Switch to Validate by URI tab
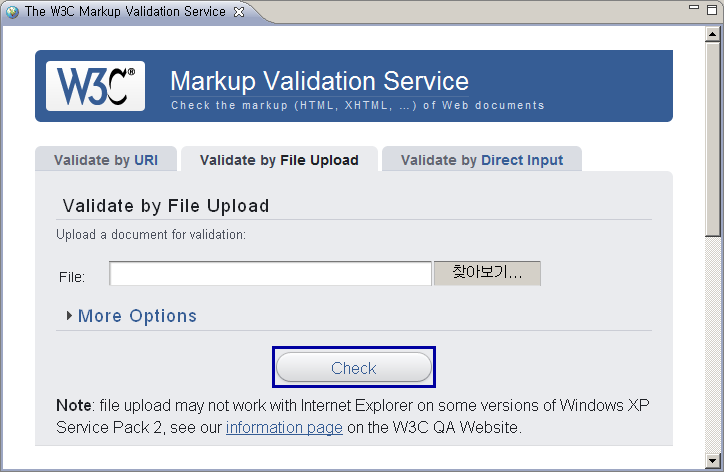Viewport: 724px width, 472px height. click(105, 160)
